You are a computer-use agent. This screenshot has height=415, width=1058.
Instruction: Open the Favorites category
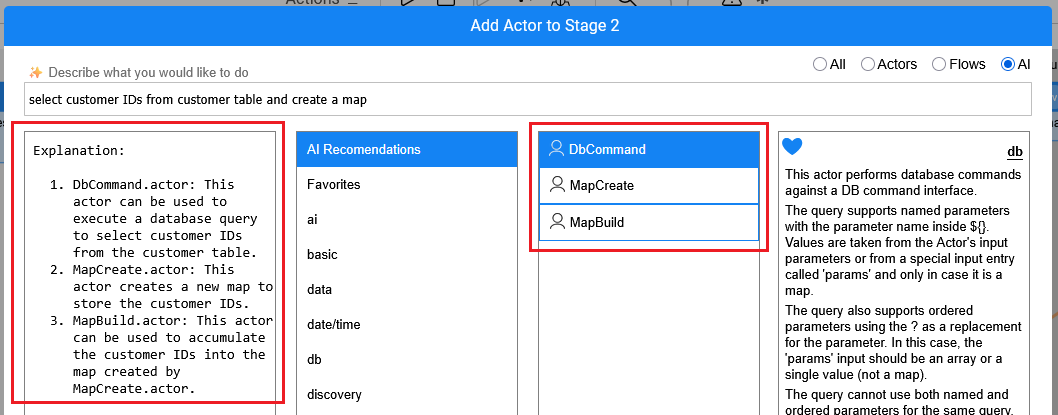click(x=334, y=185)
